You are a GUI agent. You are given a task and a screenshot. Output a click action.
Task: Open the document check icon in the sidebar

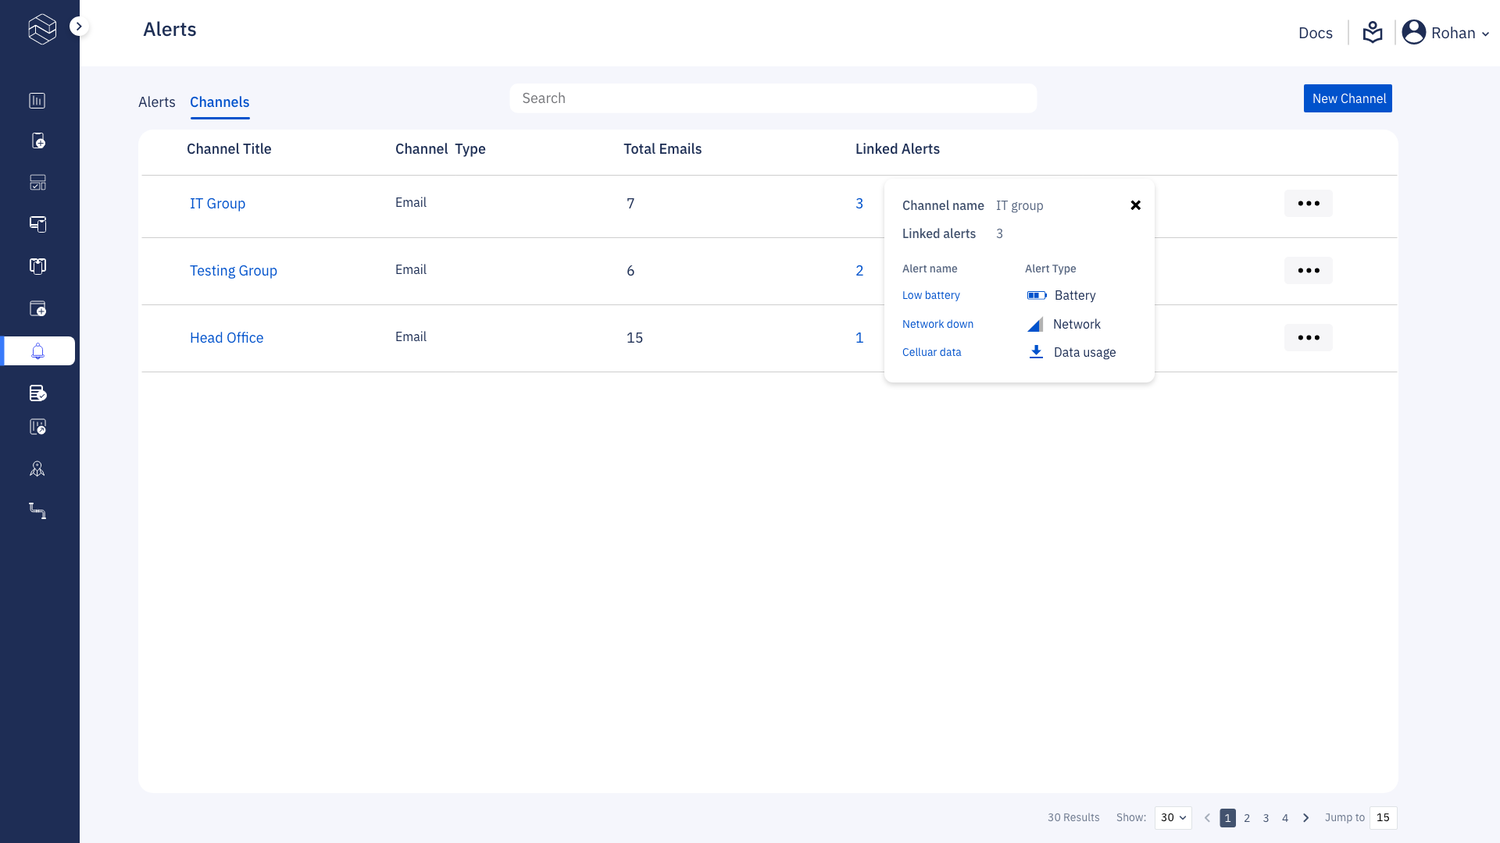point(37,393)
